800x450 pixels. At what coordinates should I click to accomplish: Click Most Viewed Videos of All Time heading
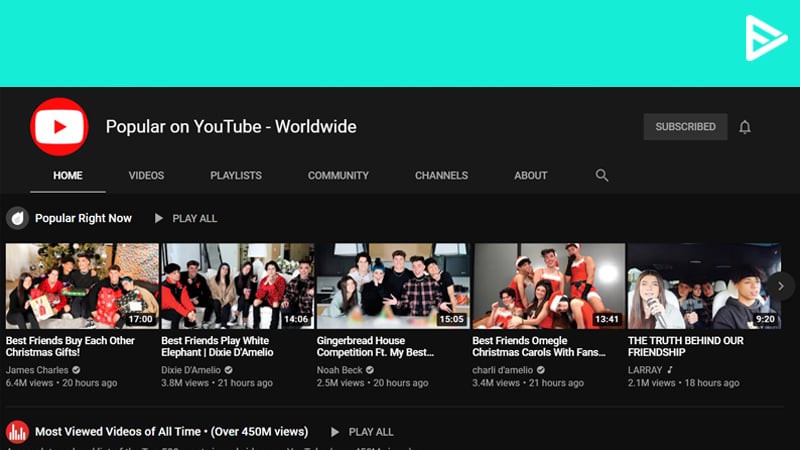[171, 432]
